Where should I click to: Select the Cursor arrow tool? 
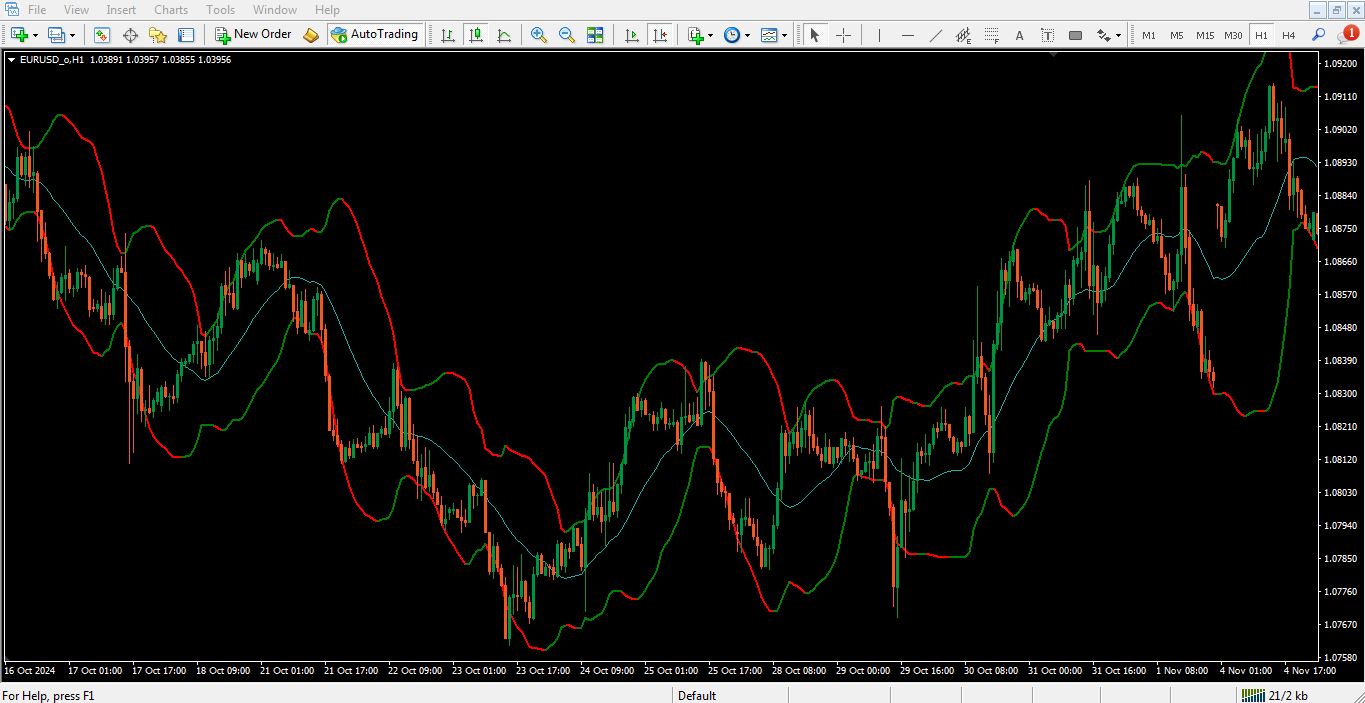tap(815, 35)
